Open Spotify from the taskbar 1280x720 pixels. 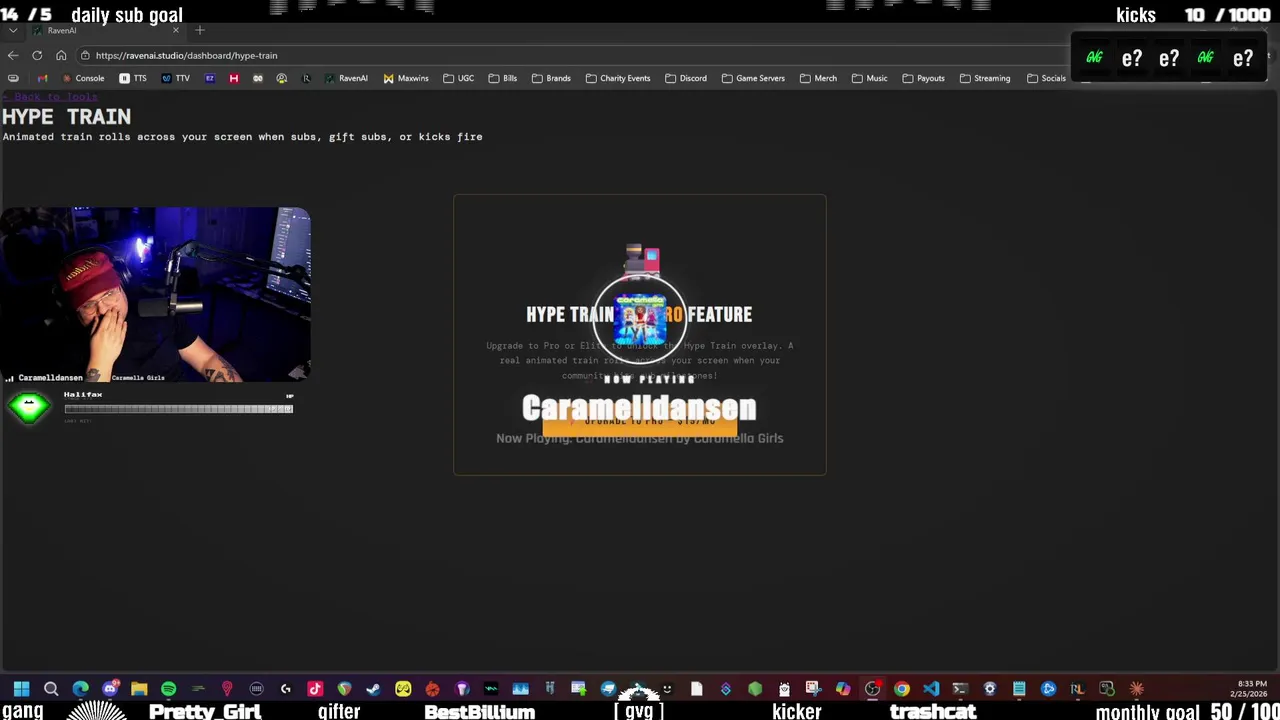pos(168,688)
